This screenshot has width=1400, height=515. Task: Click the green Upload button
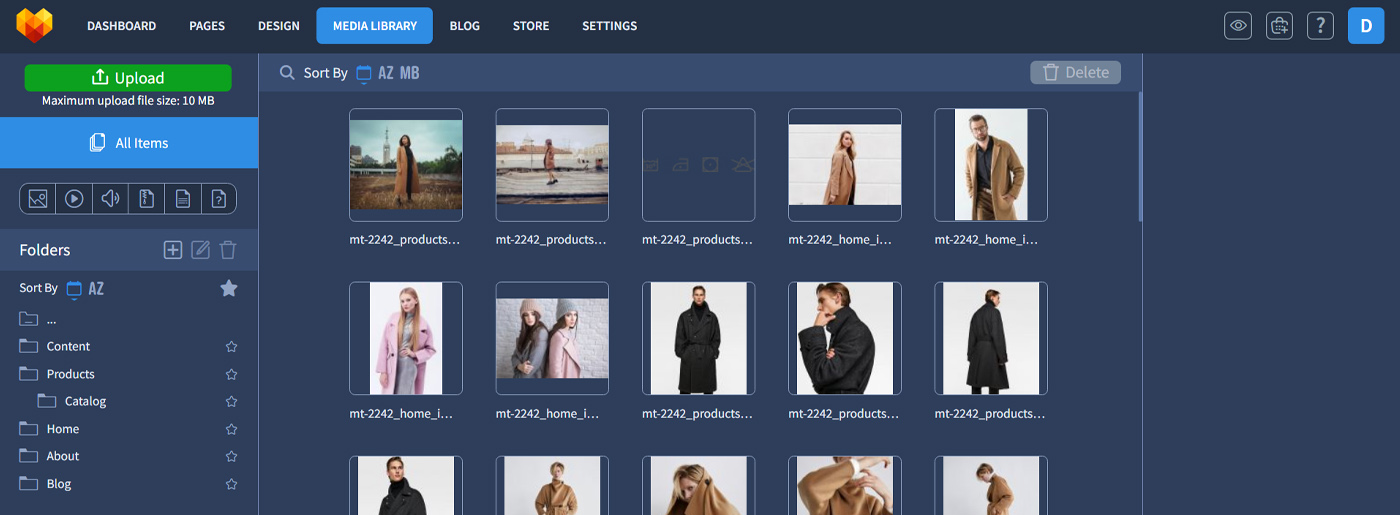pyautogui.click(x=128, y=78)
